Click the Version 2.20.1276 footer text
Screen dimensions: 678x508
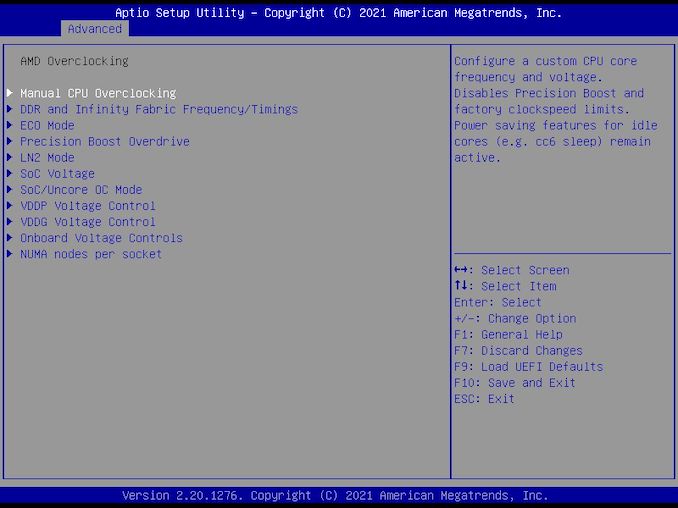point(335,495)
